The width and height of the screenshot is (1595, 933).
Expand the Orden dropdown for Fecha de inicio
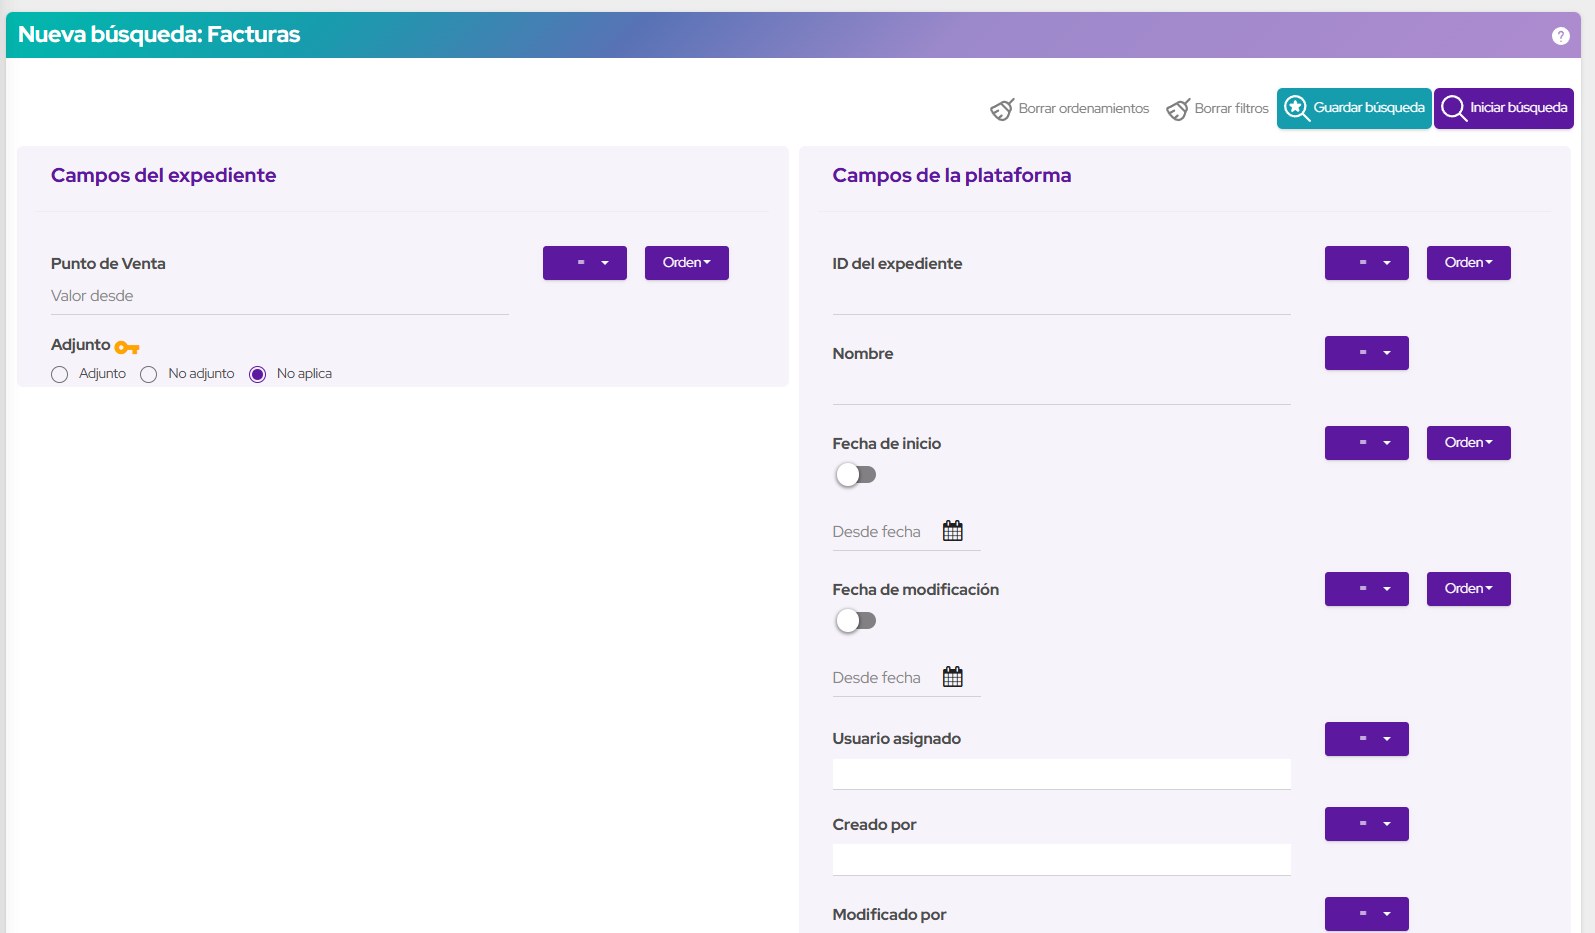click(1468, 443)
